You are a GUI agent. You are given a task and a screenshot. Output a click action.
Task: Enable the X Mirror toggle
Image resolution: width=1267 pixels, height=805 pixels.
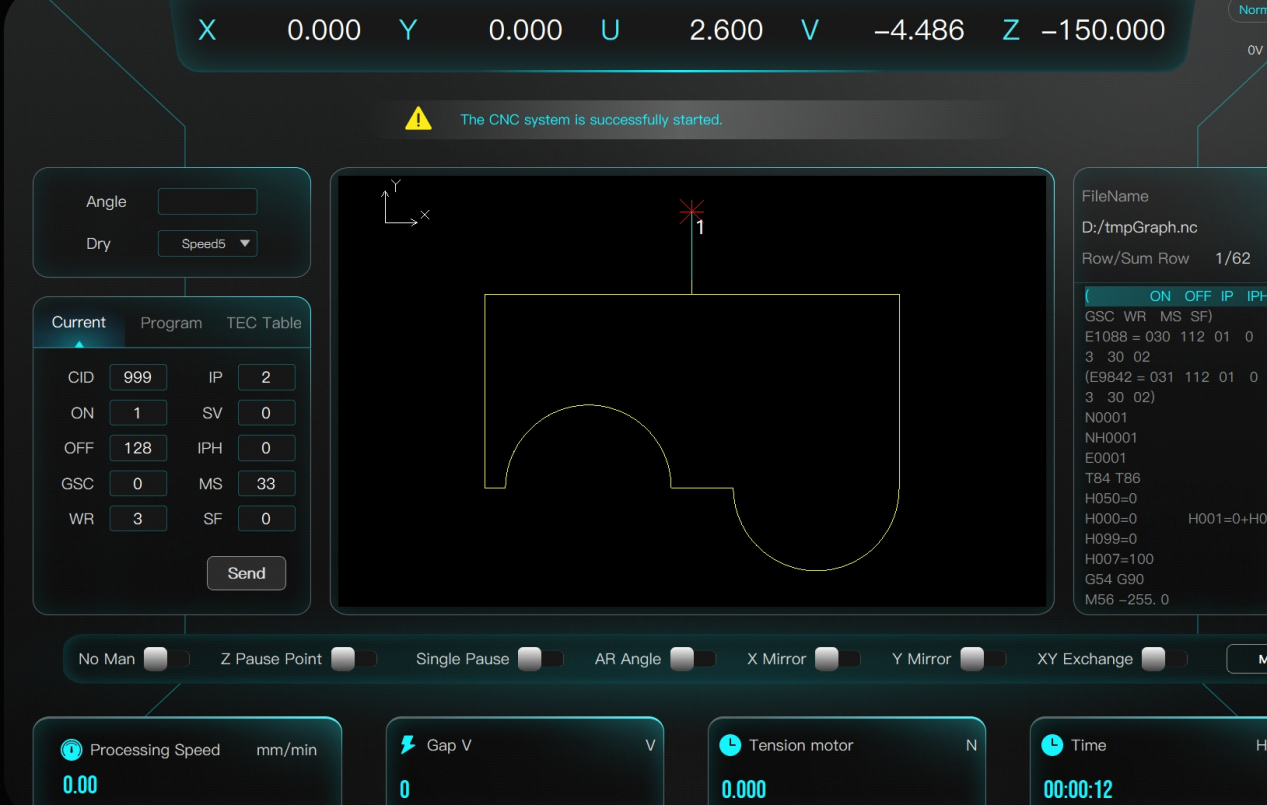click(x=837, y=659)
